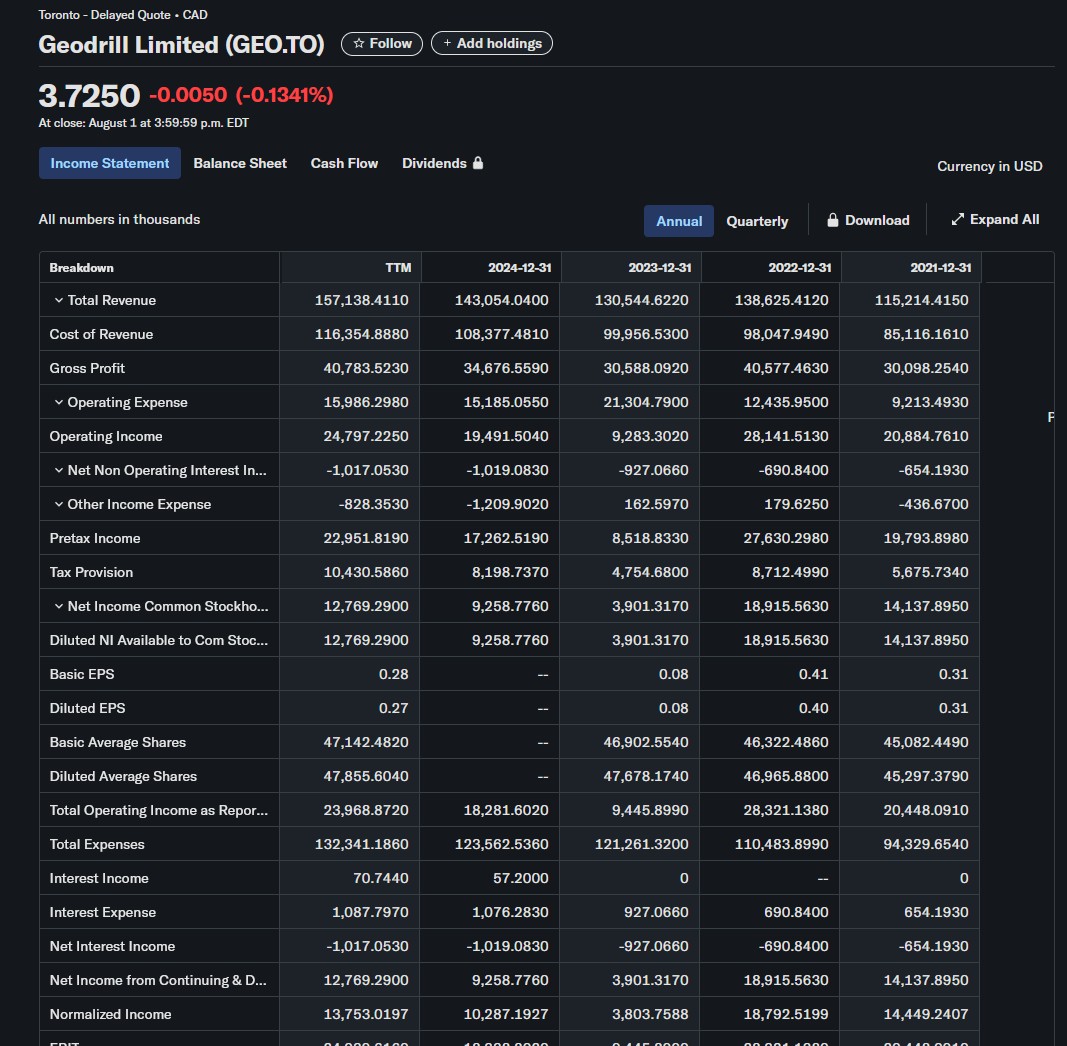
Task: Click the Net Interest Income row label
Action: coord(112,947)
